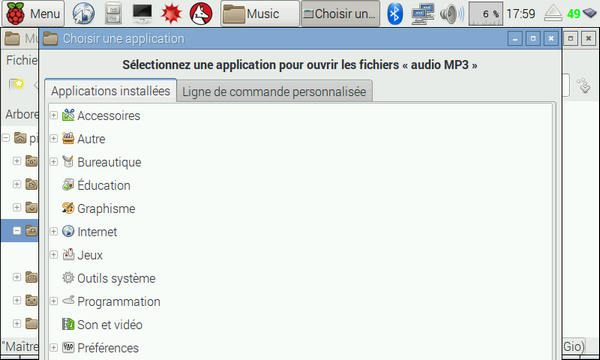Viewport: 600px width, 360px height.
Task: Launch the terminal monitor icon
Action: (142, 13)
